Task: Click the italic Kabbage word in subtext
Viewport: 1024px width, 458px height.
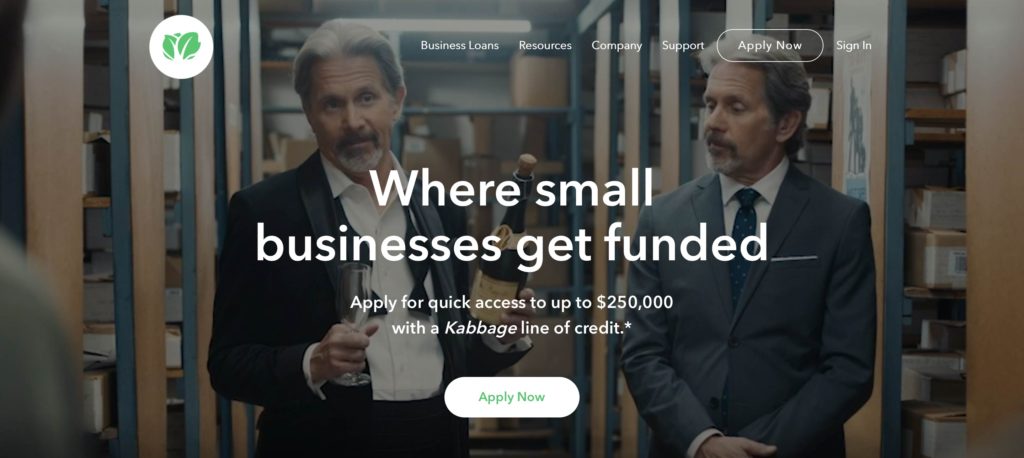Action: pyautogui.click(x=479, y=328)
